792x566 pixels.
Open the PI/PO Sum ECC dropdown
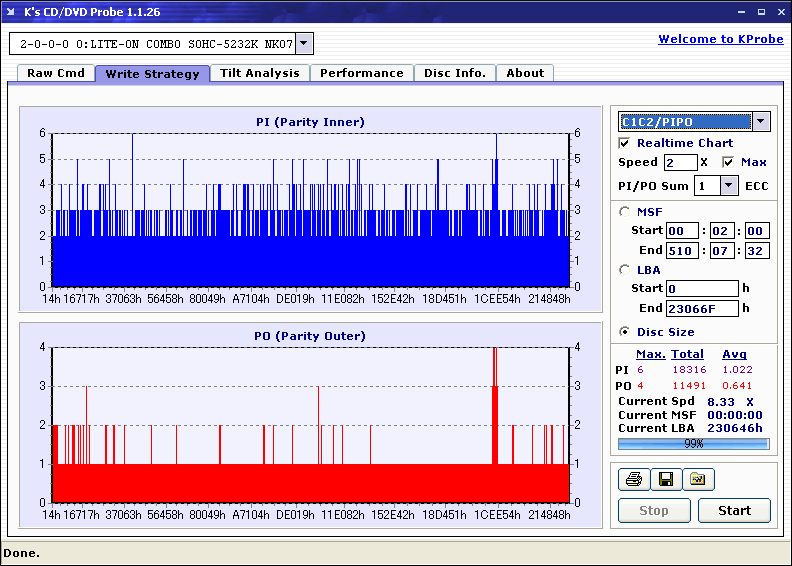(x=729, y=185)
